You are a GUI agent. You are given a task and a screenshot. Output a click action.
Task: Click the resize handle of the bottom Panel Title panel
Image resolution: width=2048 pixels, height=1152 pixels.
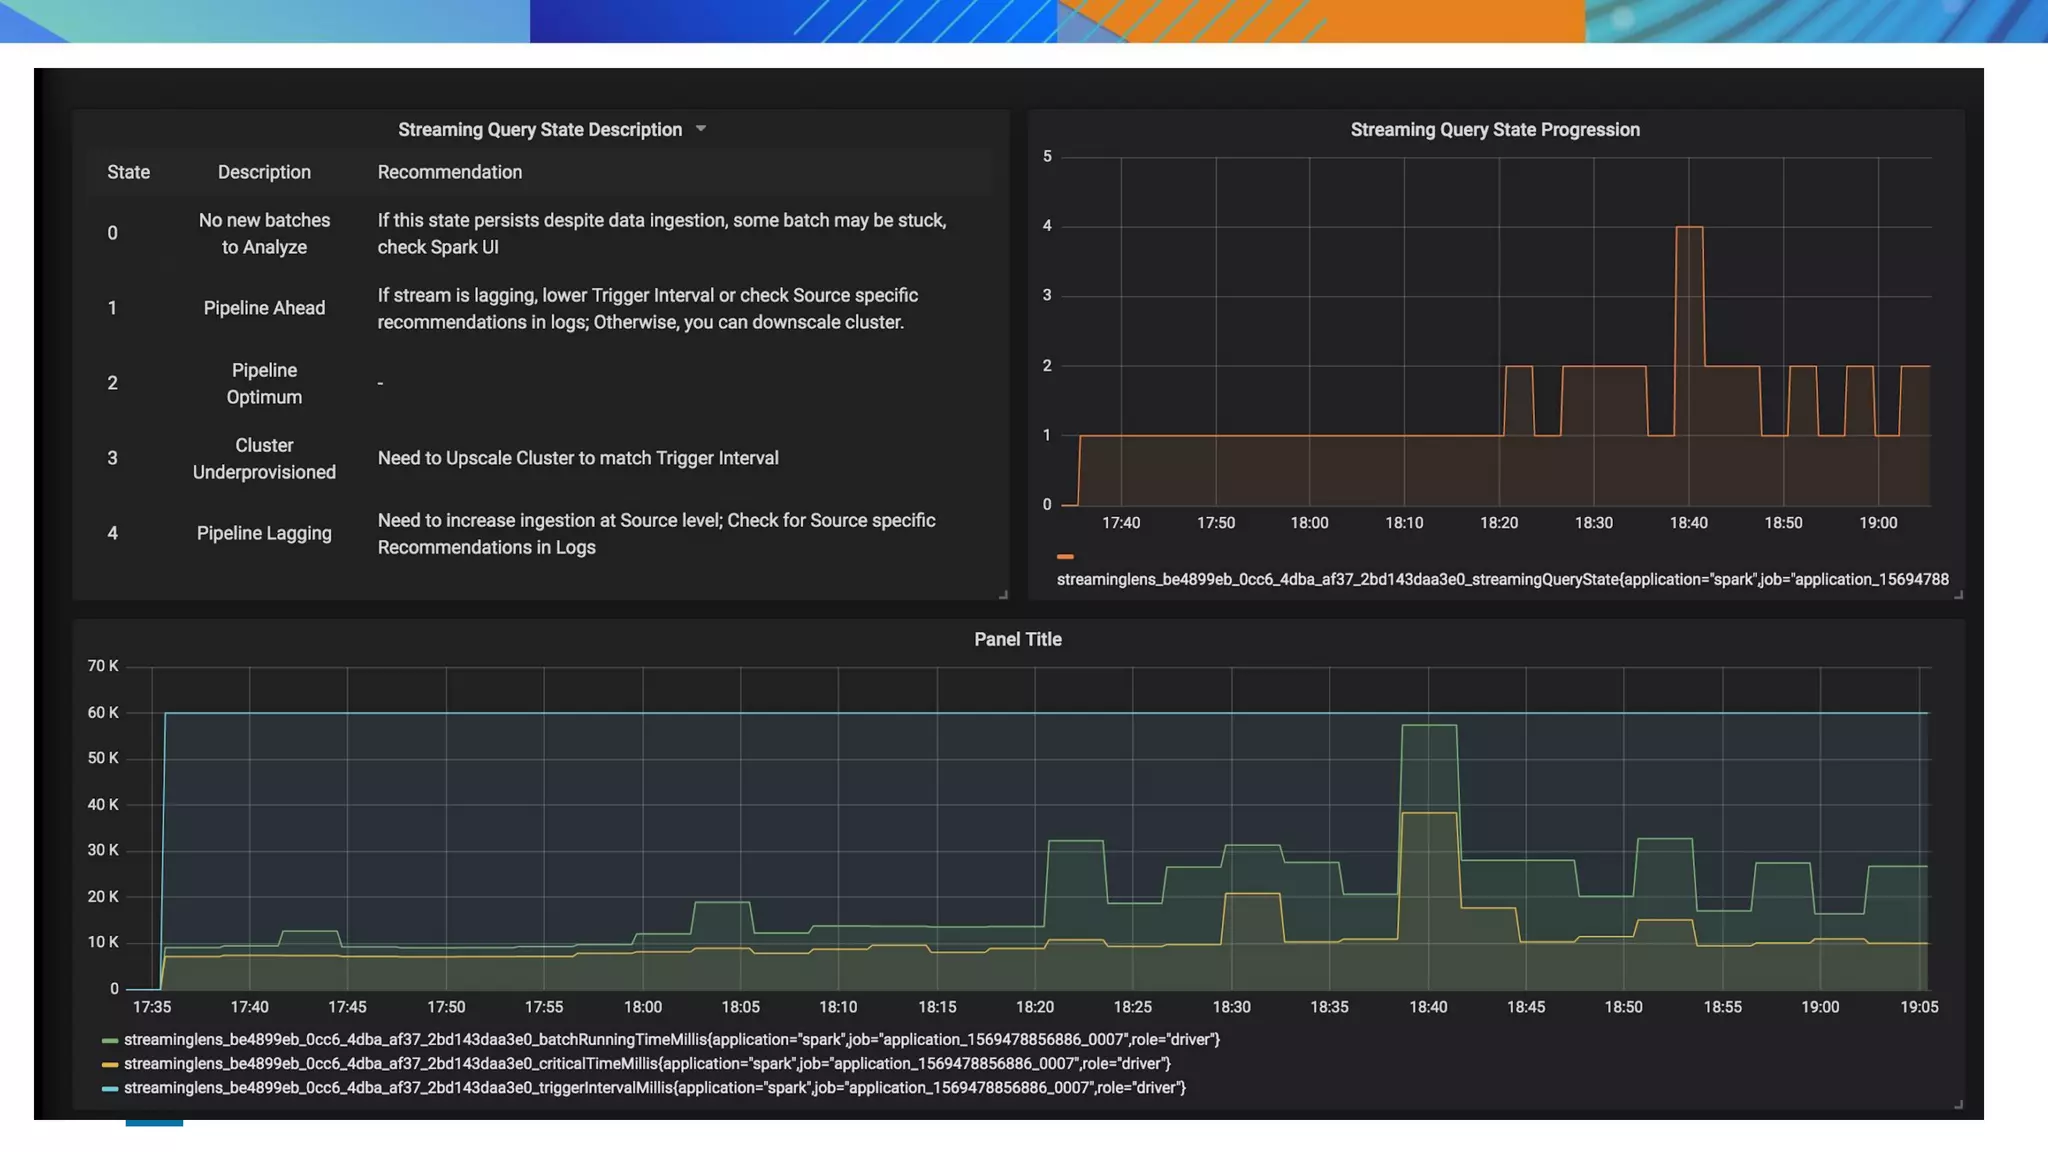[1958, 1105]
